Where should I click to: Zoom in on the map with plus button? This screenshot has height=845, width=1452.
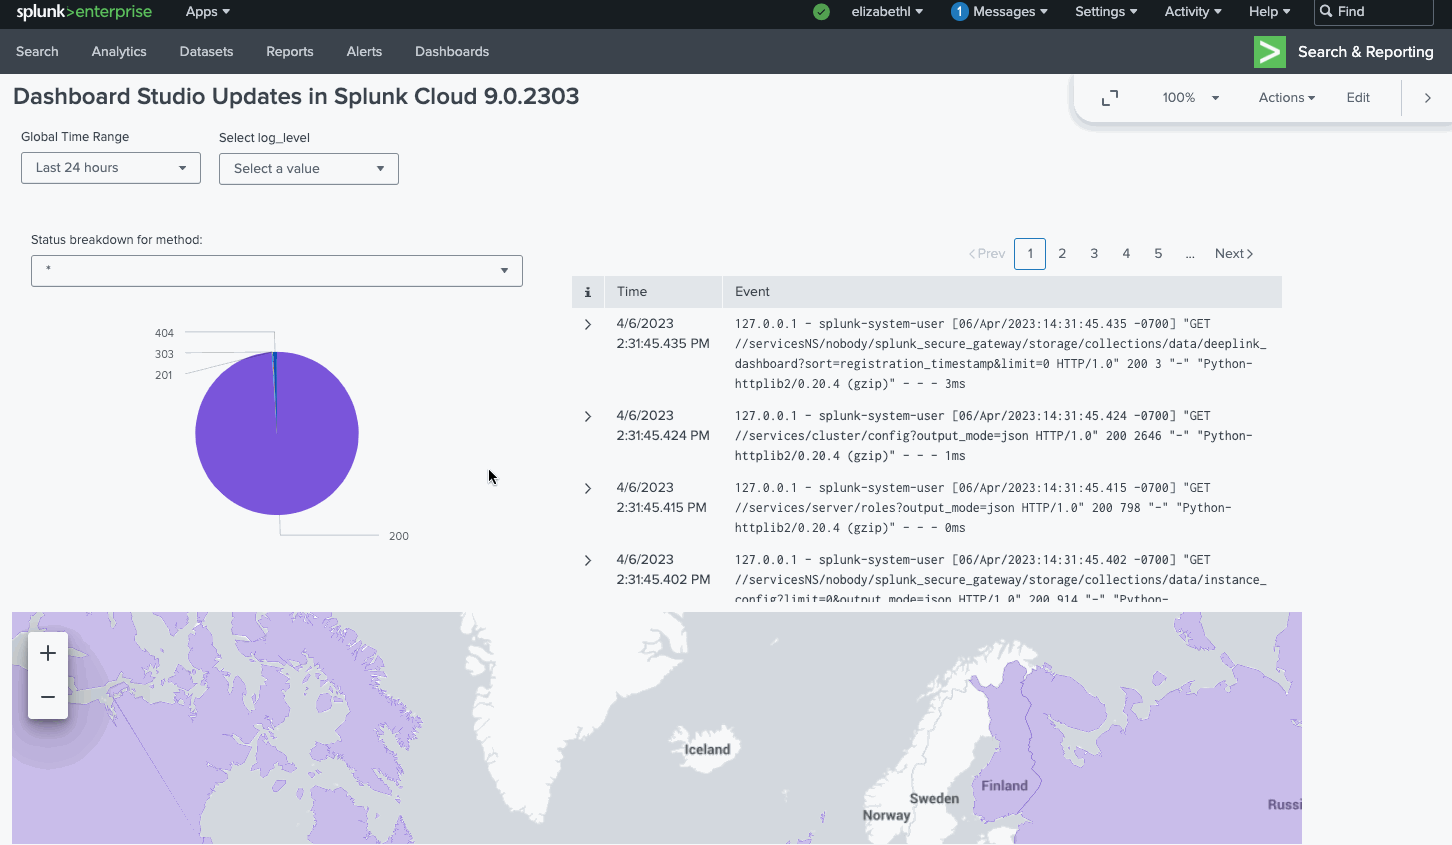(x=48, y=654)
